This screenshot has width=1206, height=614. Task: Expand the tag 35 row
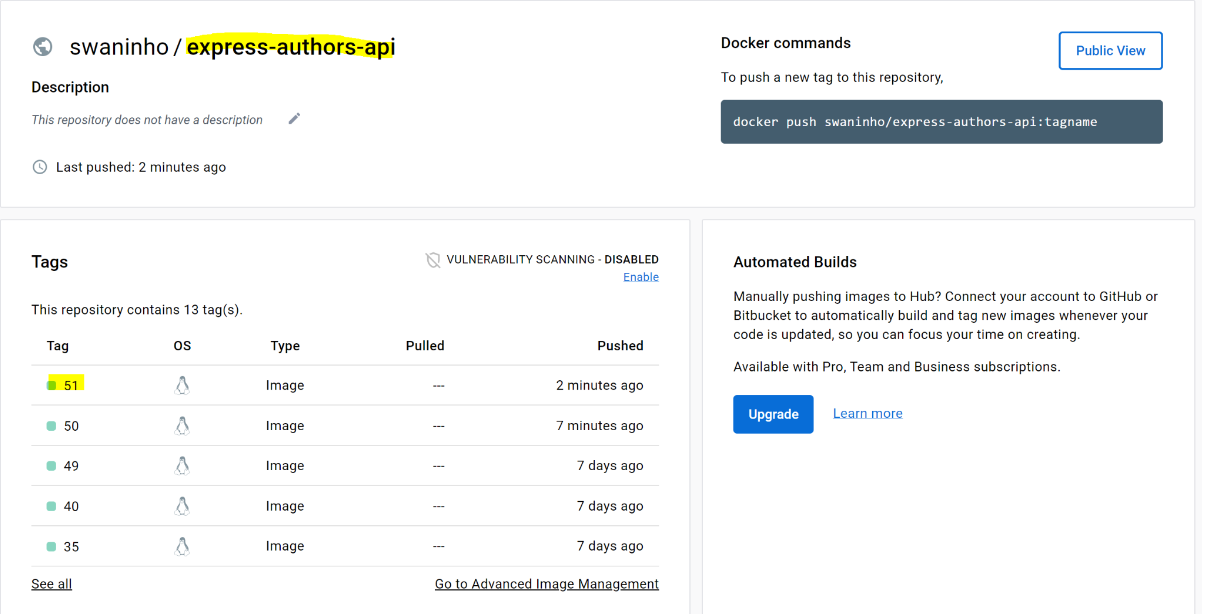pyautogui.click(x=68, y=546)
